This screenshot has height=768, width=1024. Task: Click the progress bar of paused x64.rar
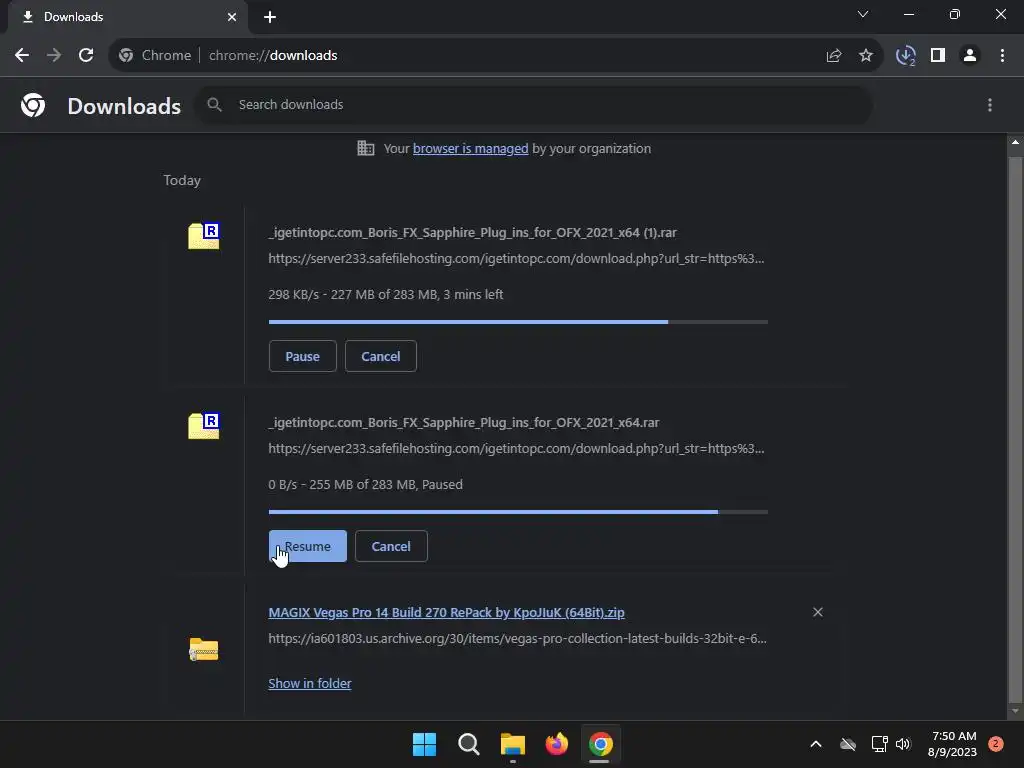tap(518, 512)
